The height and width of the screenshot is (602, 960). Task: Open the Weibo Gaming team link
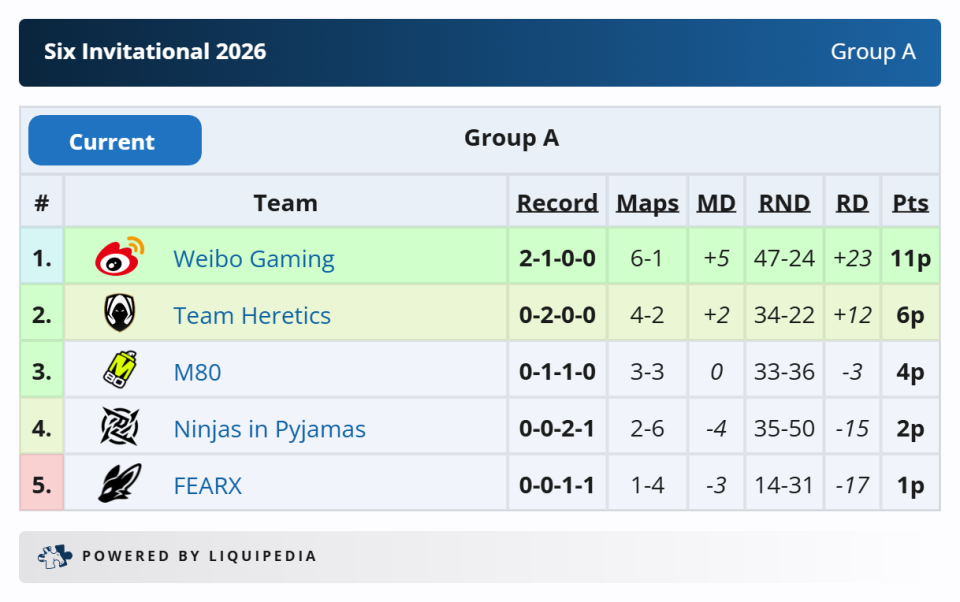click(254, 259)
